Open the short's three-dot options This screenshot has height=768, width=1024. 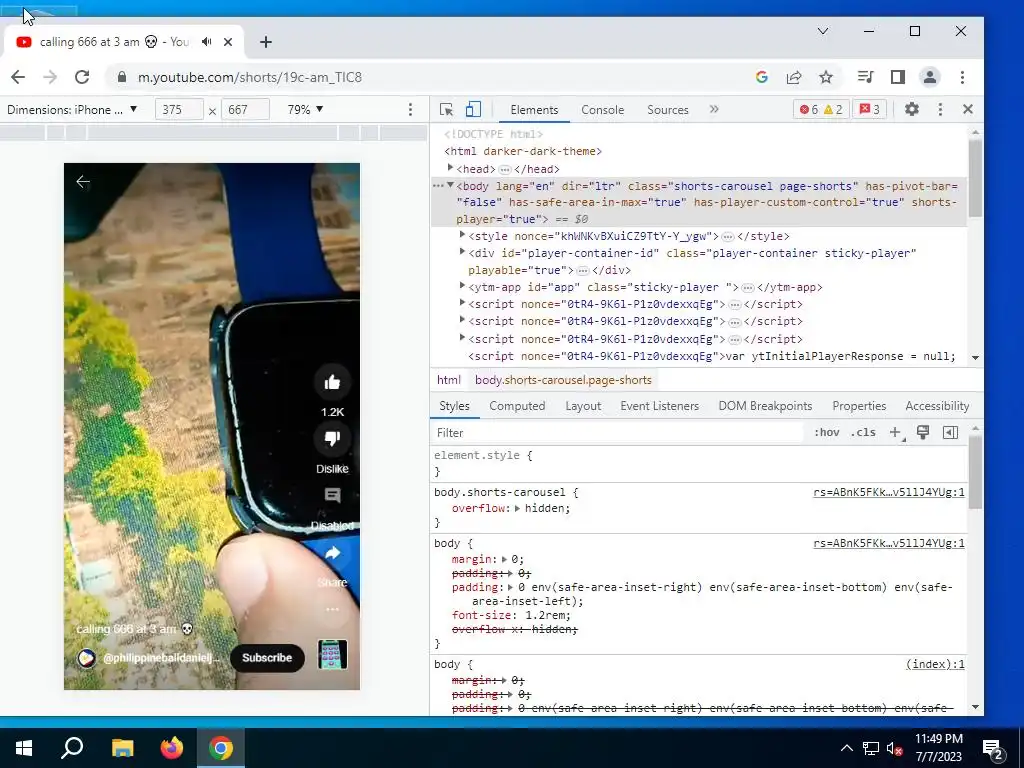click(332, 609)
